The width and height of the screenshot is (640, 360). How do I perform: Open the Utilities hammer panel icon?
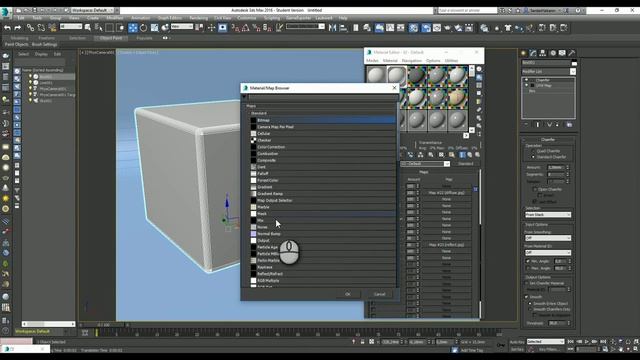pos(572,53)
